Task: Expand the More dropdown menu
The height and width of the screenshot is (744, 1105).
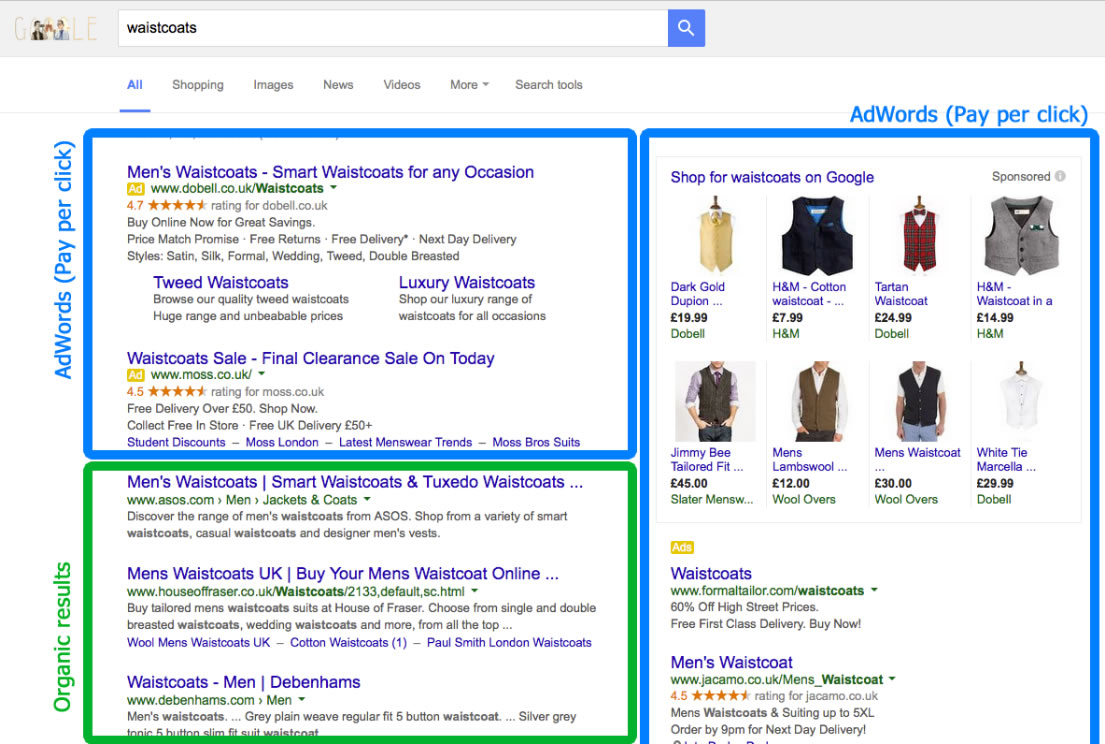Action: [x=469, y=85]
